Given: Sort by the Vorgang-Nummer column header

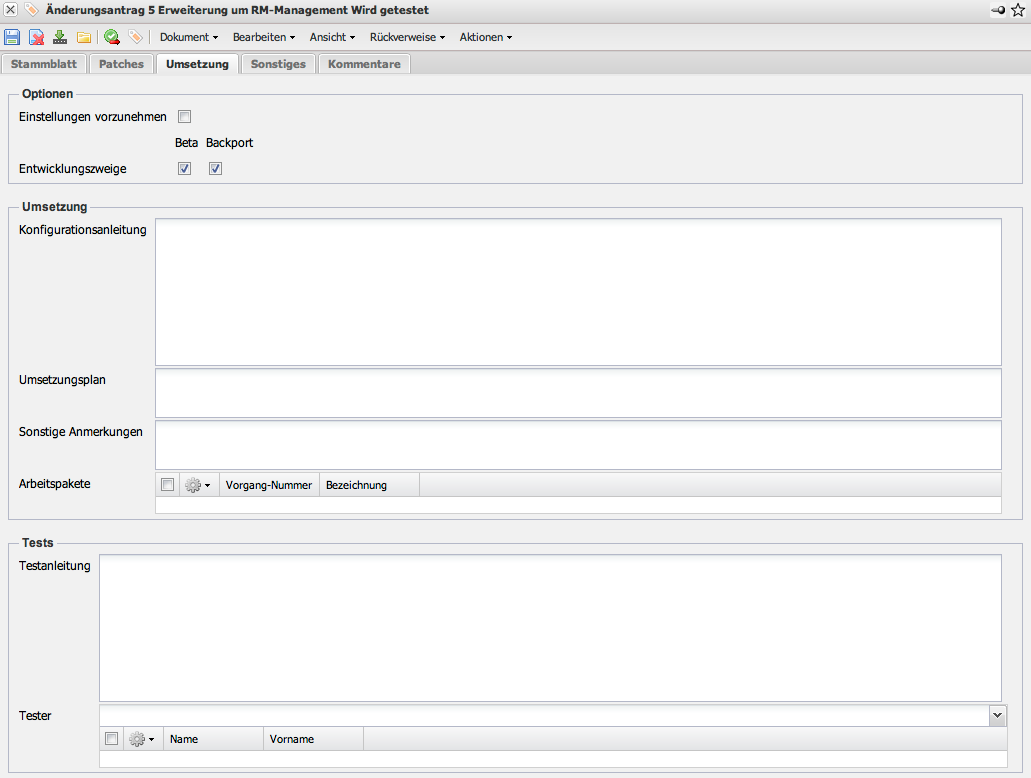Looking at the screenshot, I should [269, 485].
